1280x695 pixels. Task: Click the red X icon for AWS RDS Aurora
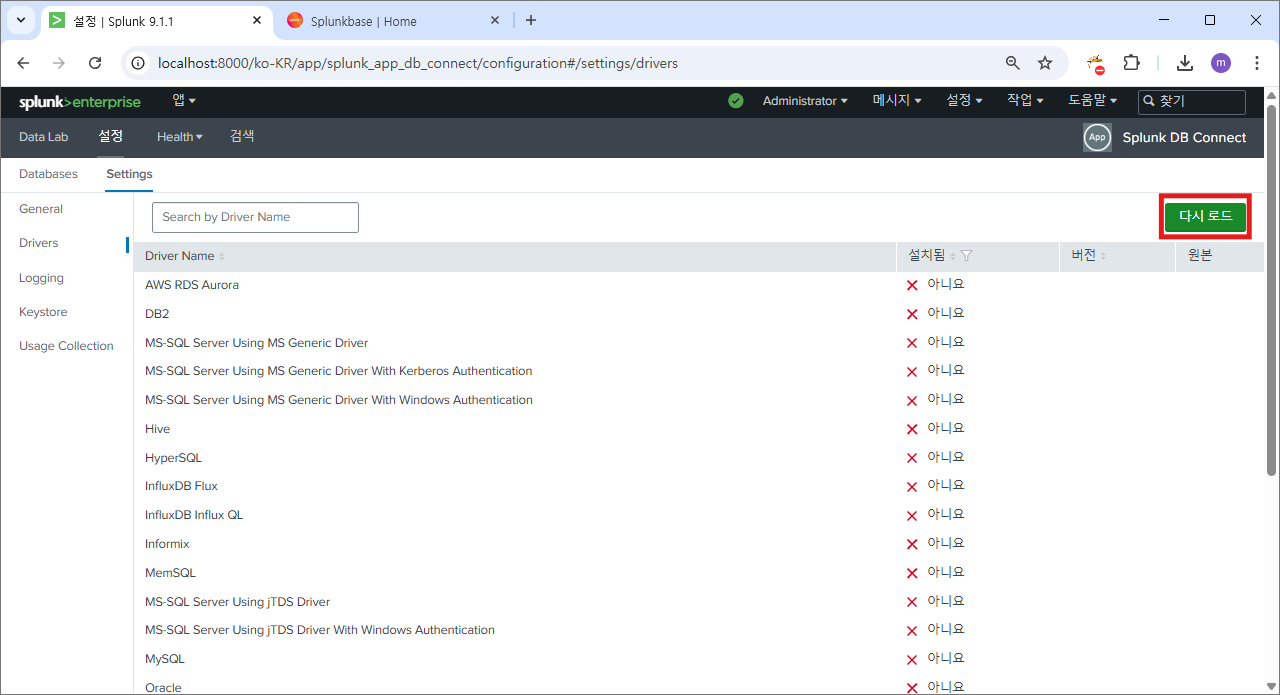pyautogui.click(x=912, y=286)
